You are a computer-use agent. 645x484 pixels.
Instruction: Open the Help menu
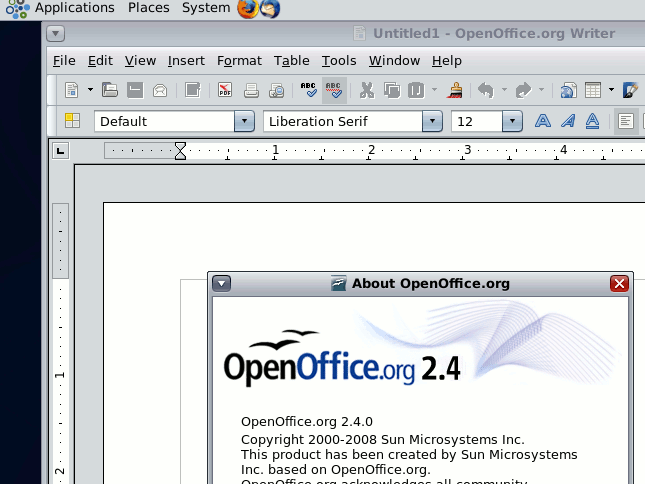point(447,61)
